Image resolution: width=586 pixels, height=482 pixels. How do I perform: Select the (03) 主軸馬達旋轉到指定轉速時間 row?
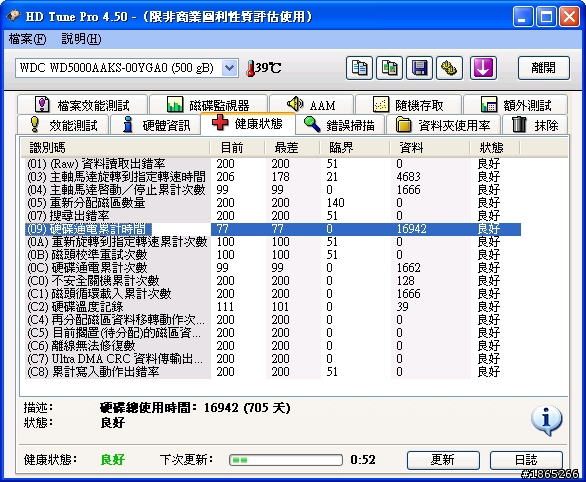pos(273,177)
